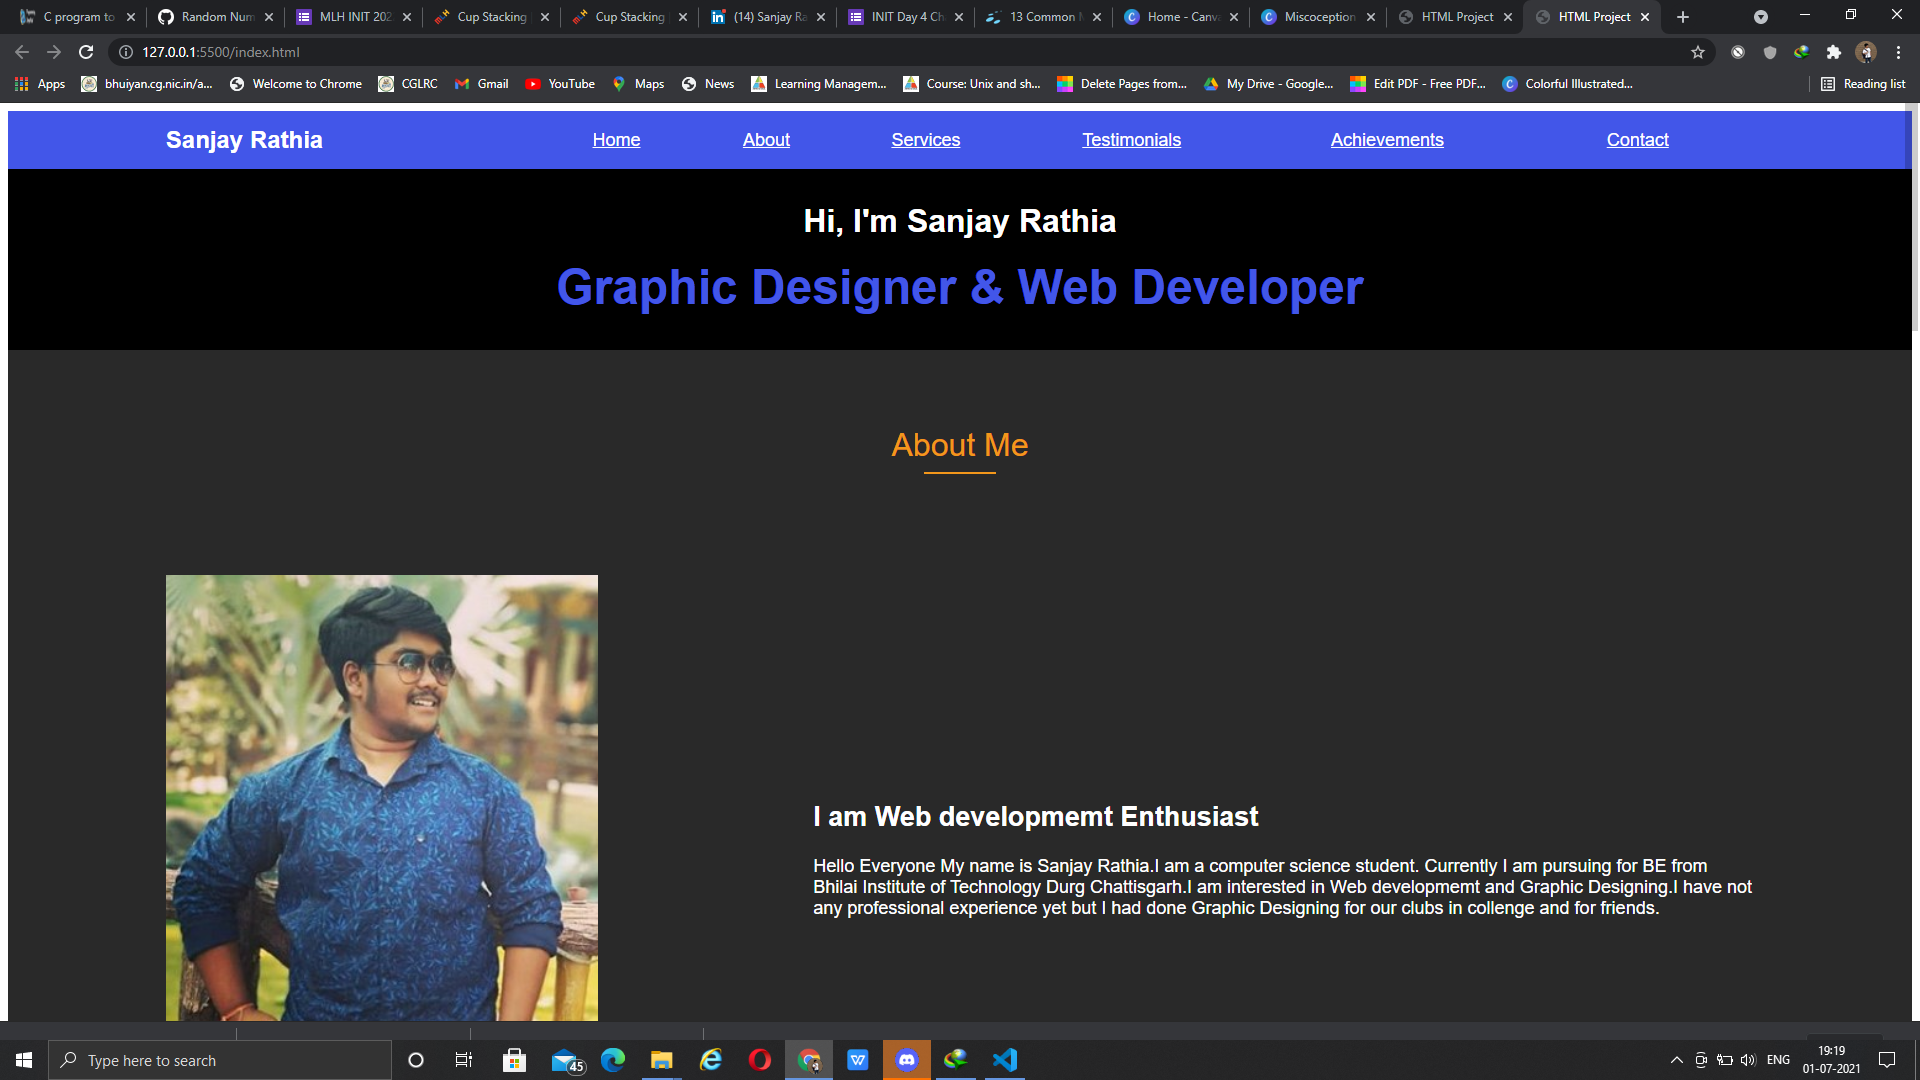The width and height of the screenshot is (1920, 1080).
Task: Open the YouTube bookmark
Action: [x=560, y=84]
